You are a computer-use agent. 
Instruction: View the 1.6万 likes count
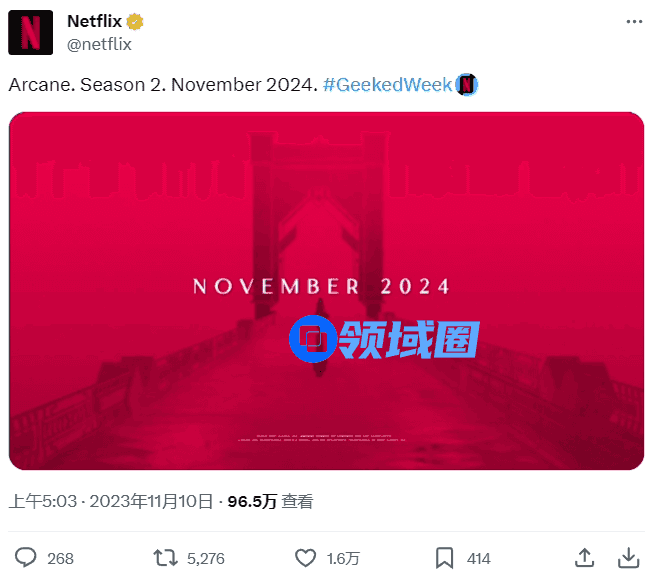(x=343, y=558)
